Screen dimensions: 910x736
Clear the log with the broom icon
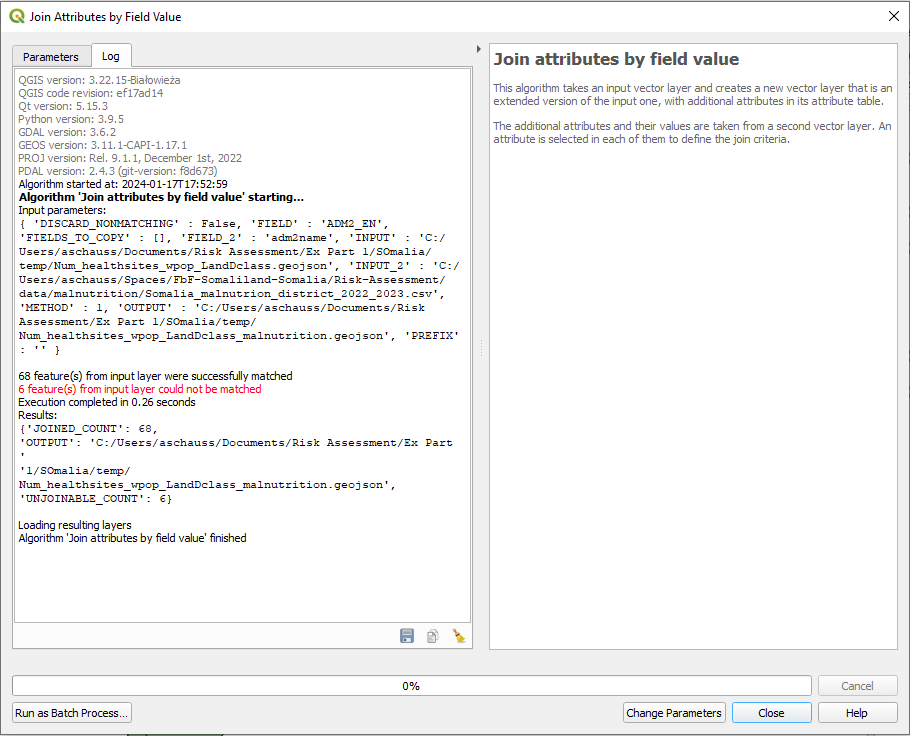(x=459, y=636)
